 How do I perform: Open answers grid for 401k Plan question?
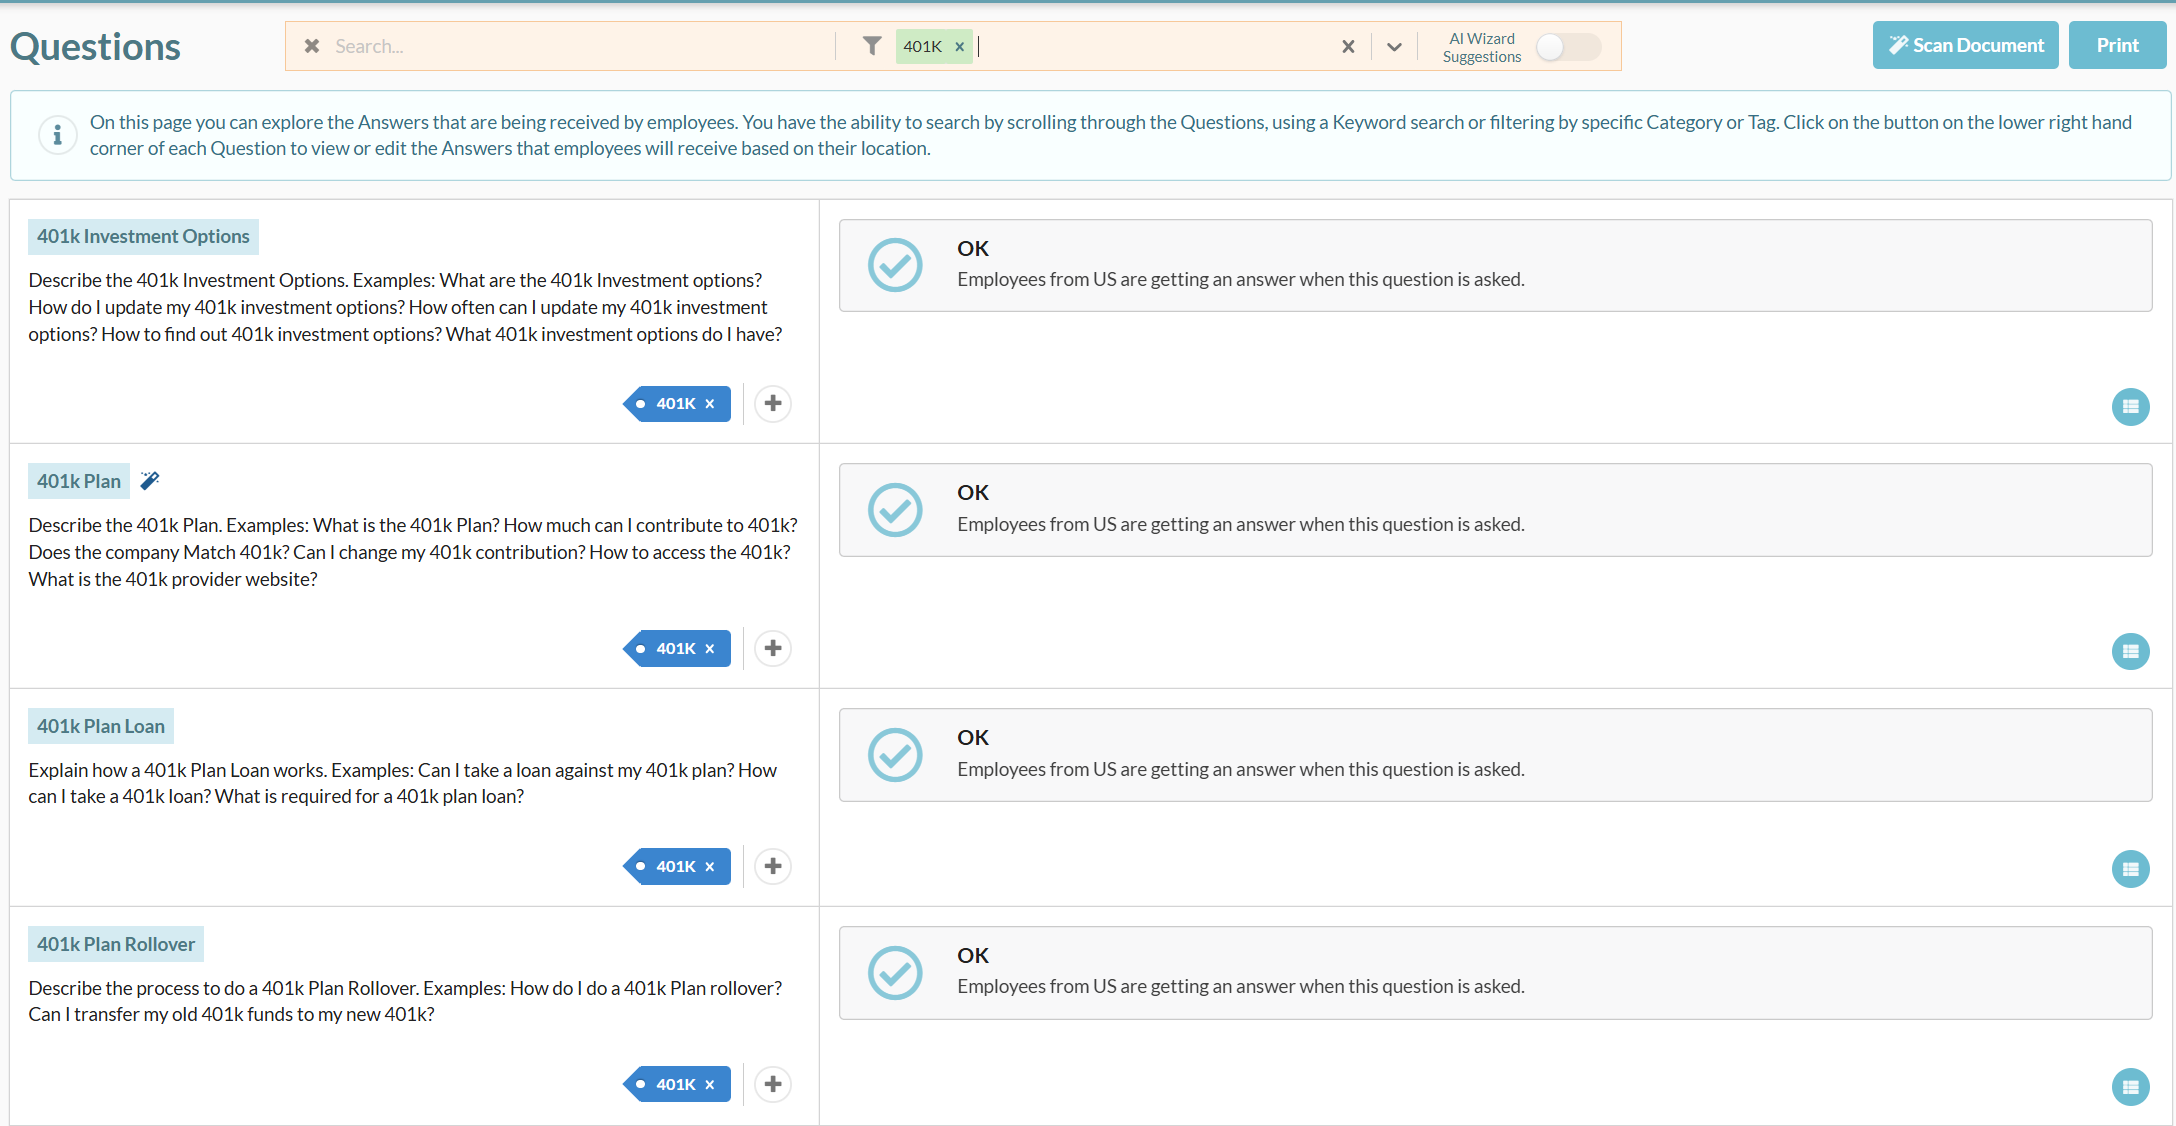point(2130,651)
